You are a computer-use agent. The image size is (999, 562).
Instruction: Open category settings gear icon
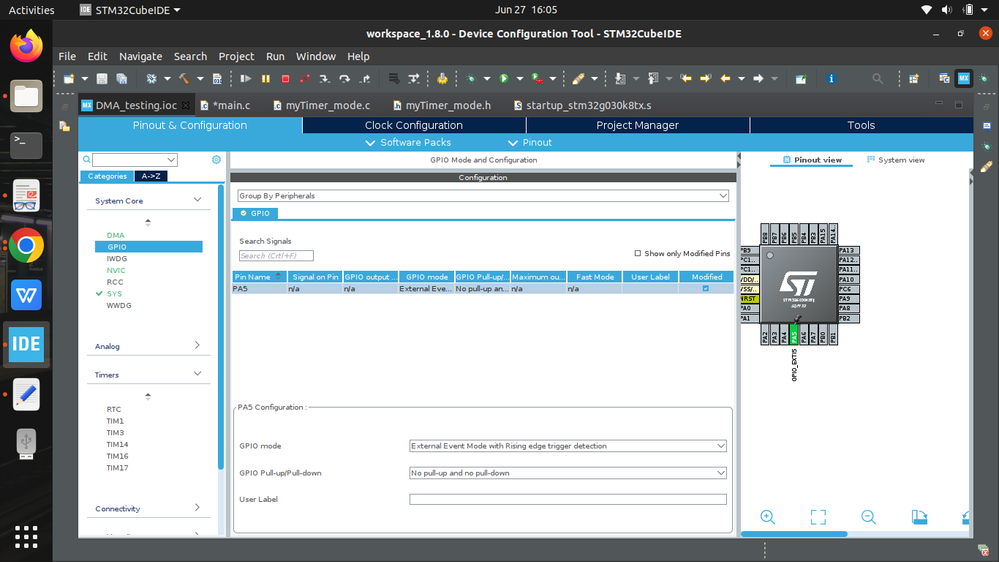point(217,160)
